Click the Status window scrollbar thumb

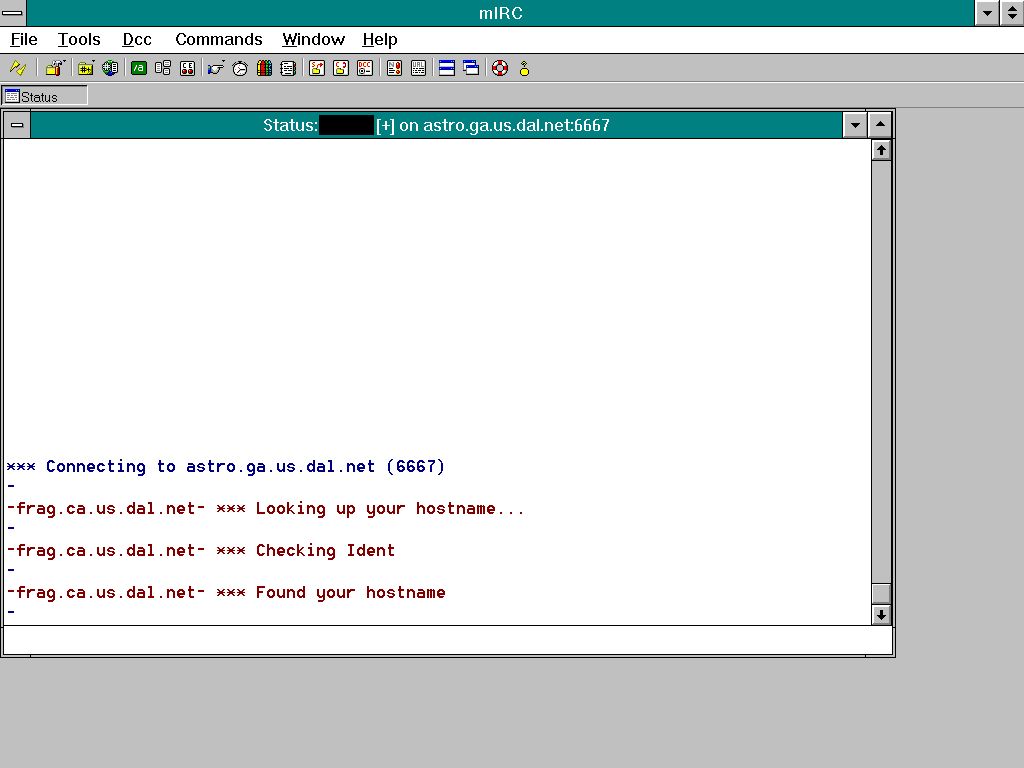[881, 594]
